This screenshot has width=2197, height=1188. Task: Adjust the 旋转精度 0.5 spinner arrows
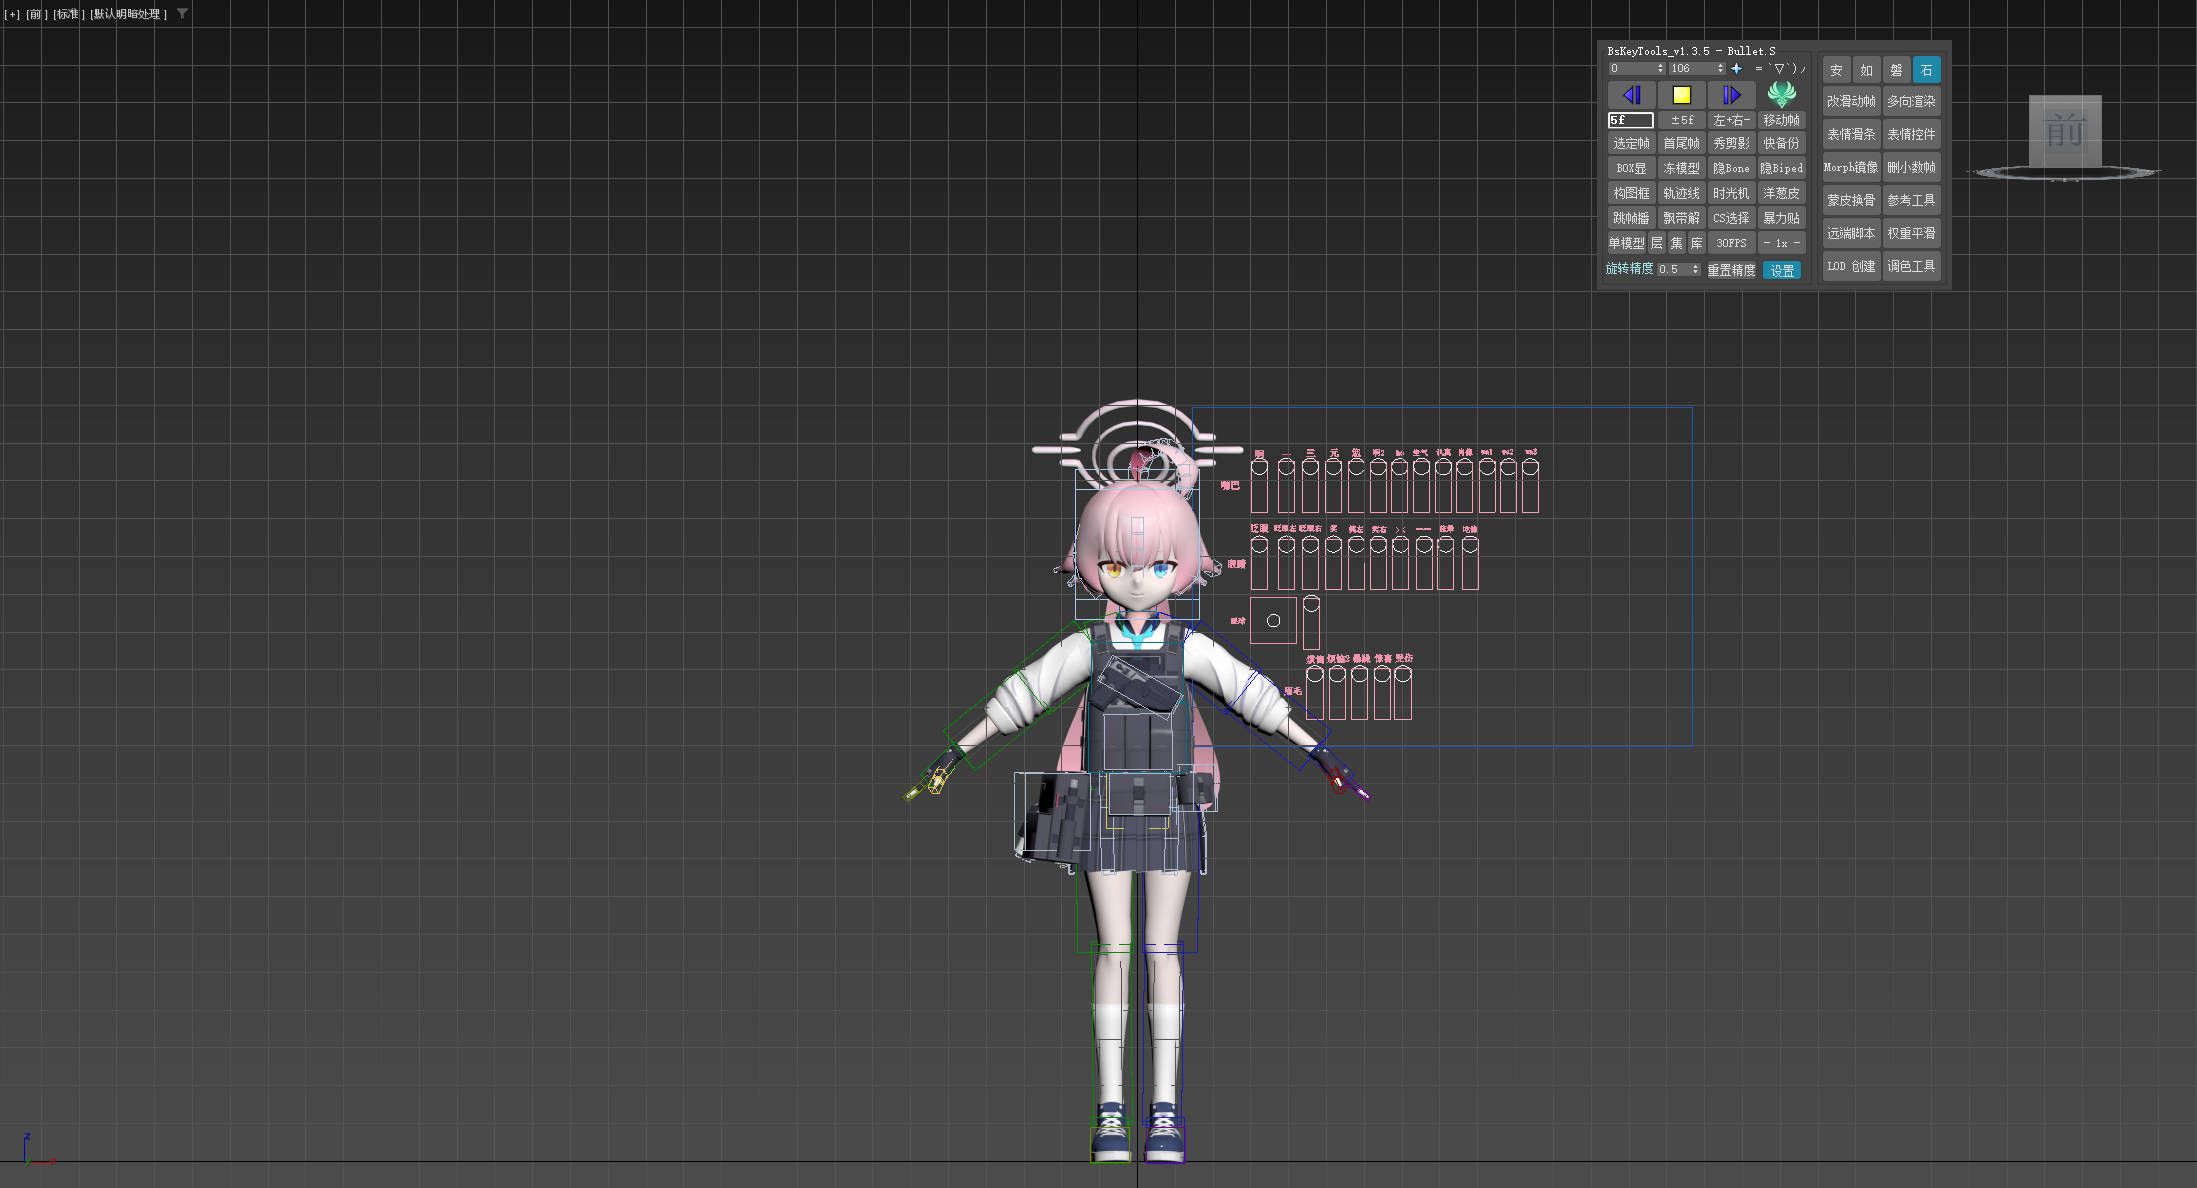tap(1695, 270)
